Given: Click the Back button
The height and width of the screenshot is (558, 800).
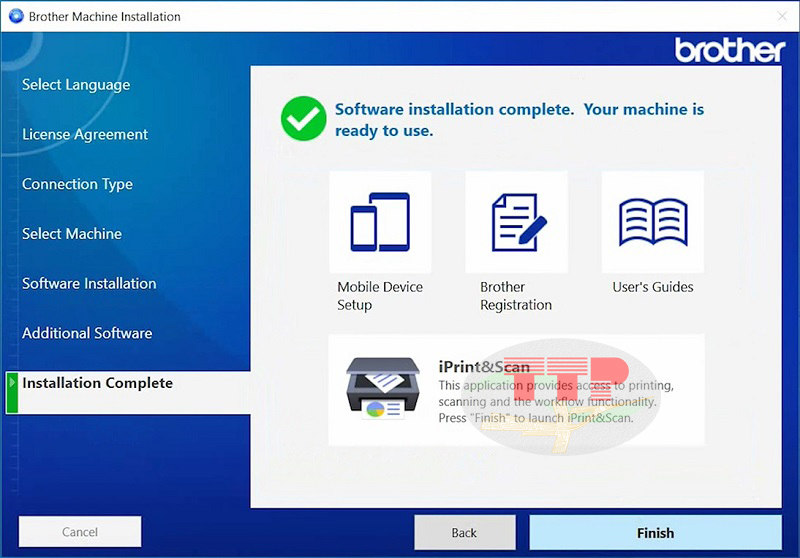Looking at the screenshot, I should coord(464,532).
